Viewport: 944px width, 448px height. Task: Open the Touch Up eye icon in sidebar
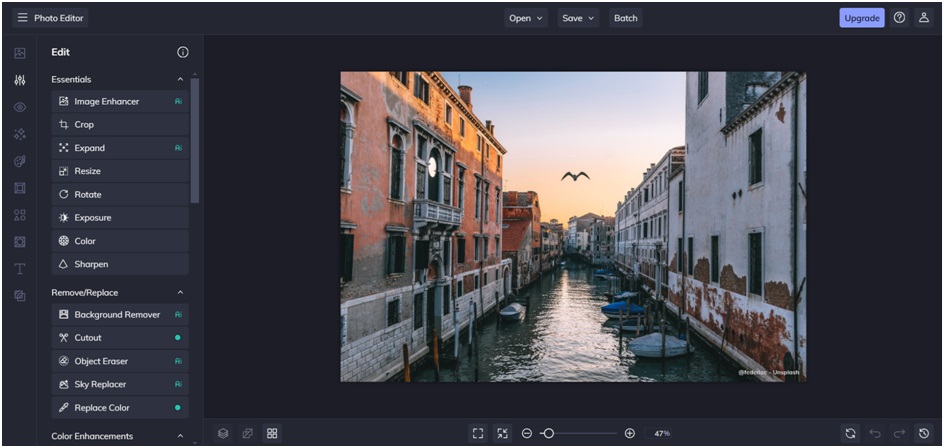[x=20, y=107]
